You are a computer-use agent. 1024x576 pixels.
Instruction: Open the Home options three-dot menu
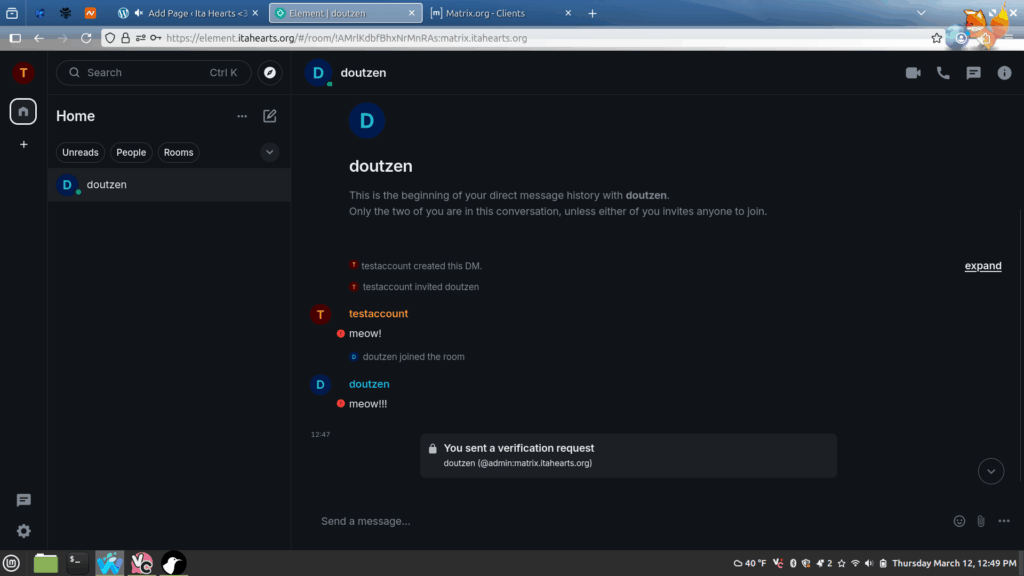click(242, 116)
